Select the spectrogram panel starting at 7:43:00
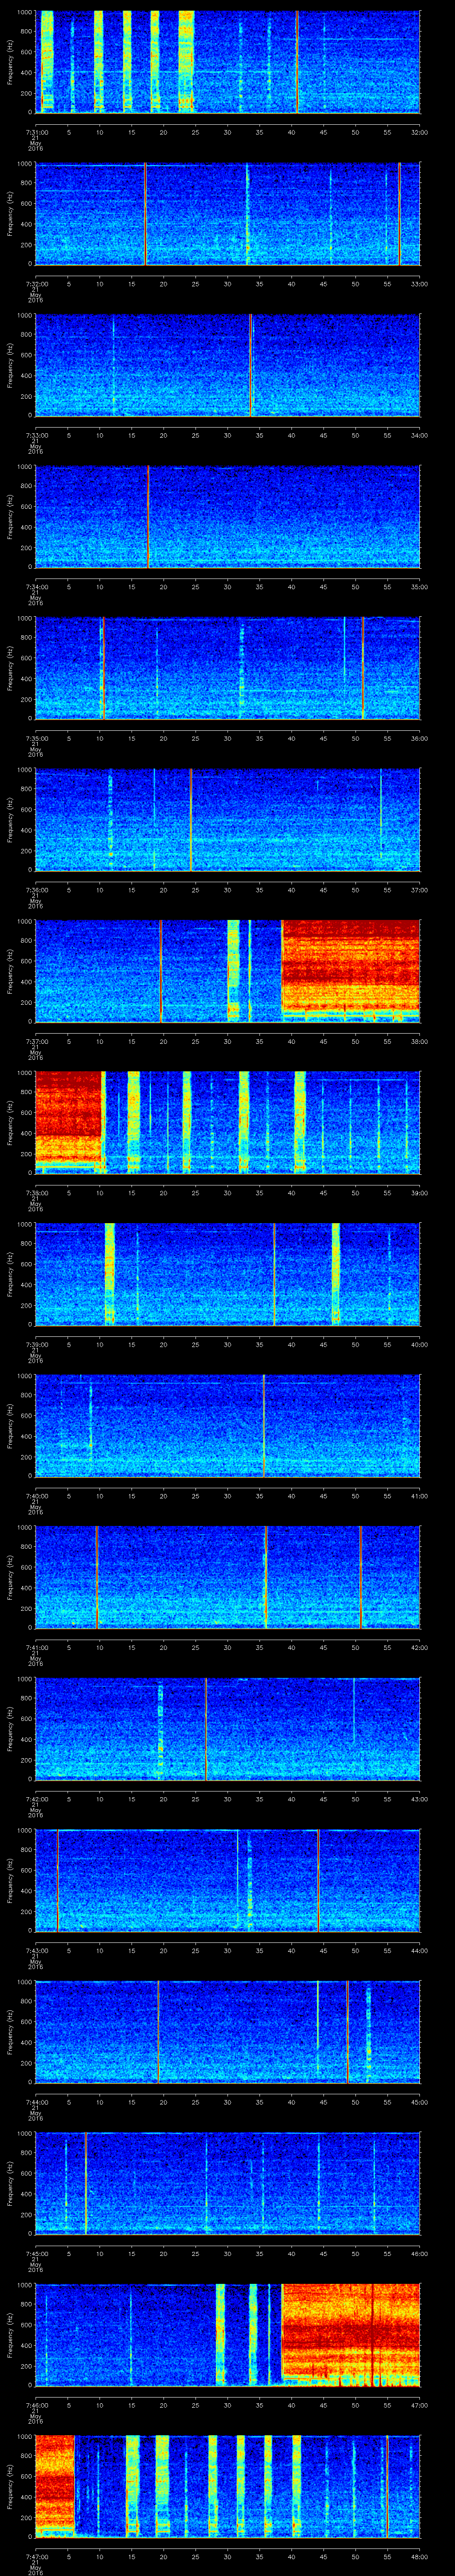 click(228, 1880)
